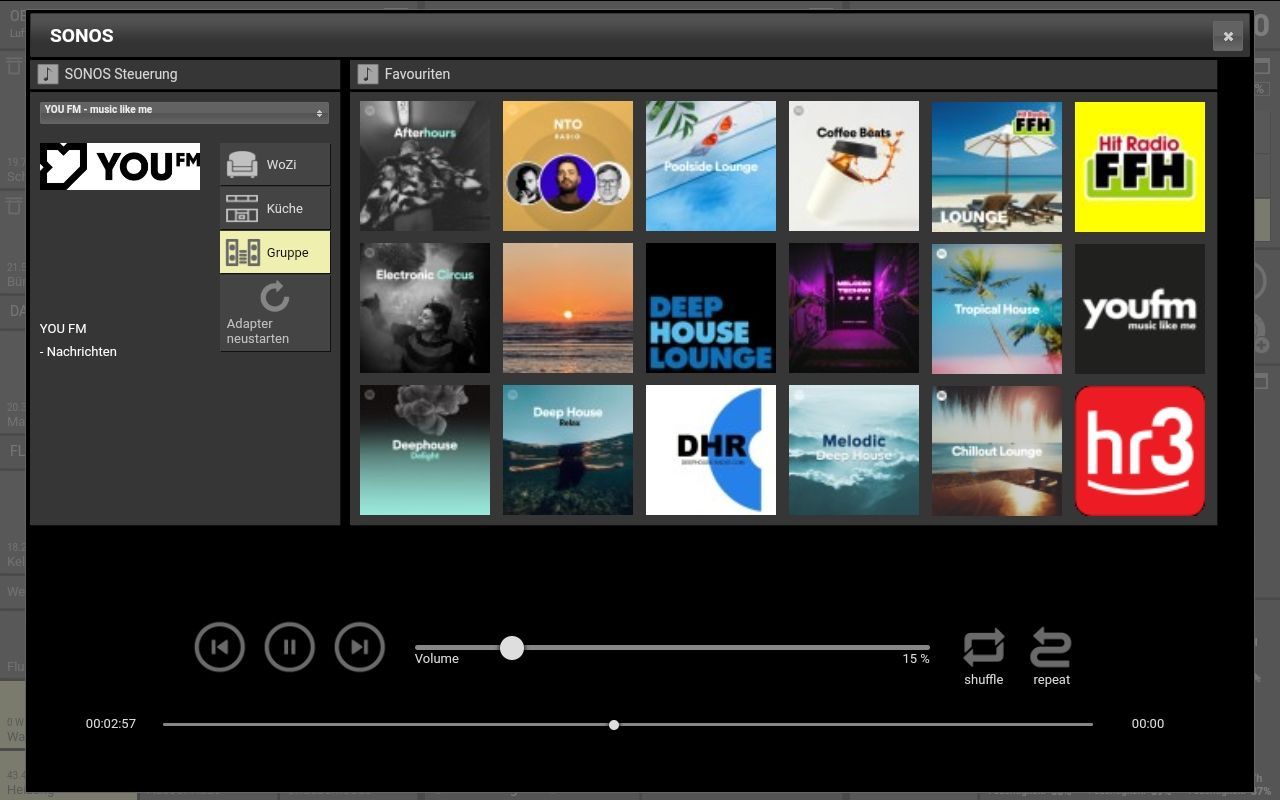The height and width of the screenshot is (800, 1280).
Task: Play the Coffee Beats favourite
Action: [x=854, y=166]
